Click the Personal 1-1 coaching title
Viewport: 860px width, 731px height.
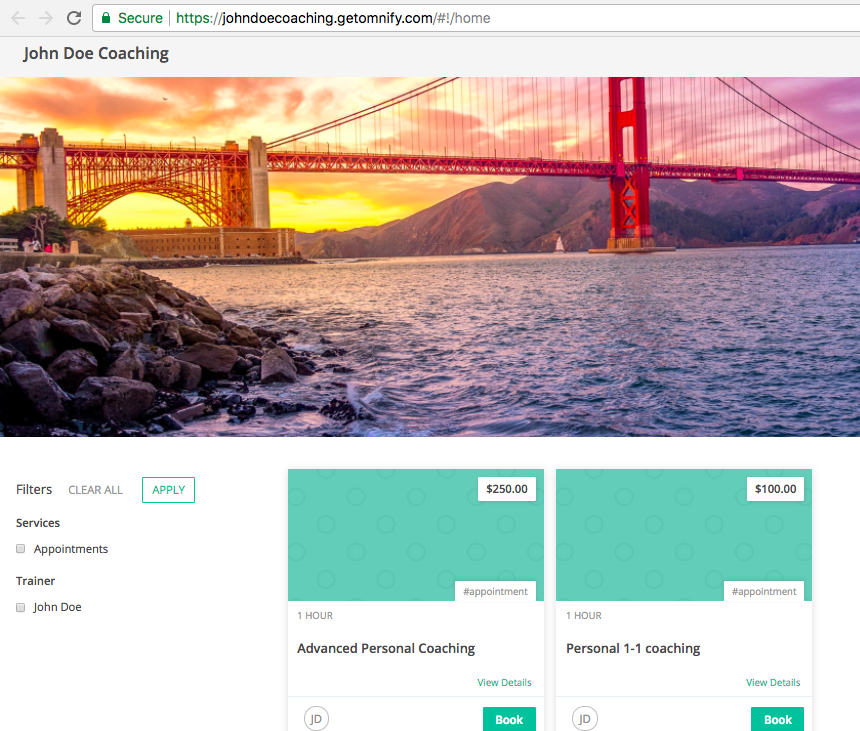(633, 648)
